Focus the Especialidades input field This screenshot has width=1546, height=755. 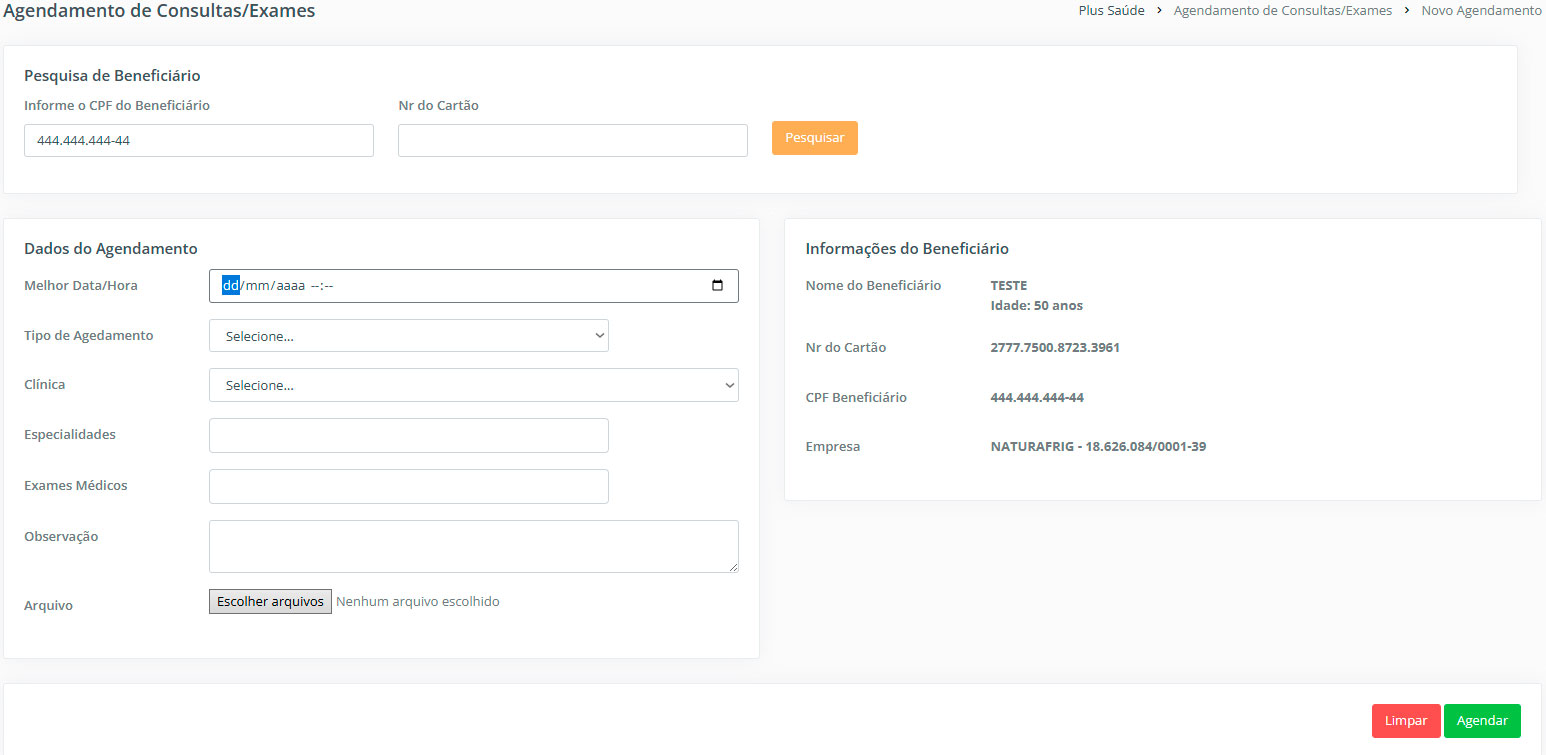tap(408, 436)
